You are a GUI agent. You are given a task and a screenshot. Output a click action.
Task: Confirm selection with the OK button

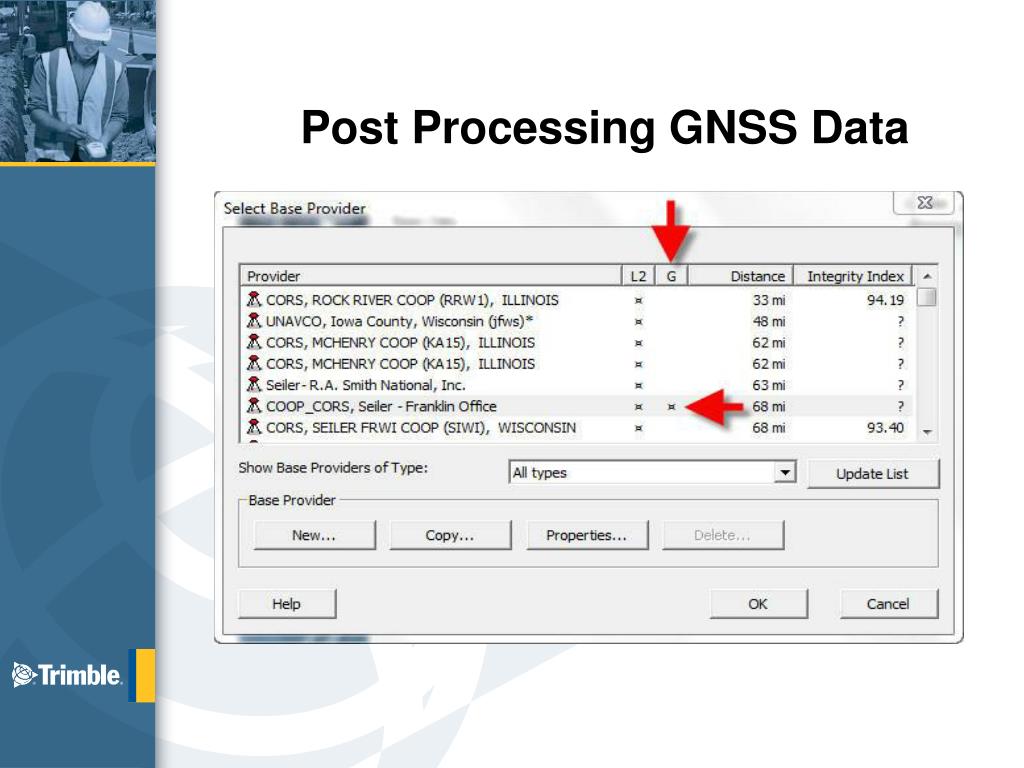pos(758,603)
